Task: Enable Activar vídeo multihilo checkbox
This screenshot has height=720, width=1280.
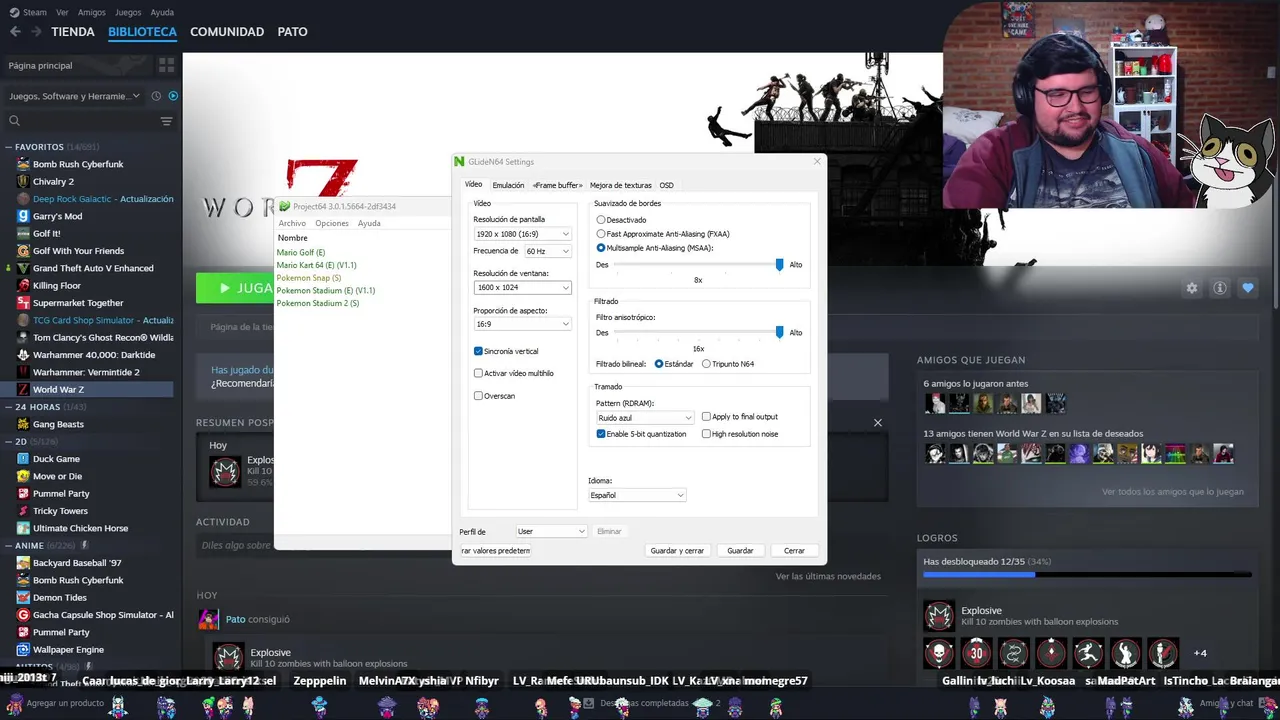Action: 478,373
